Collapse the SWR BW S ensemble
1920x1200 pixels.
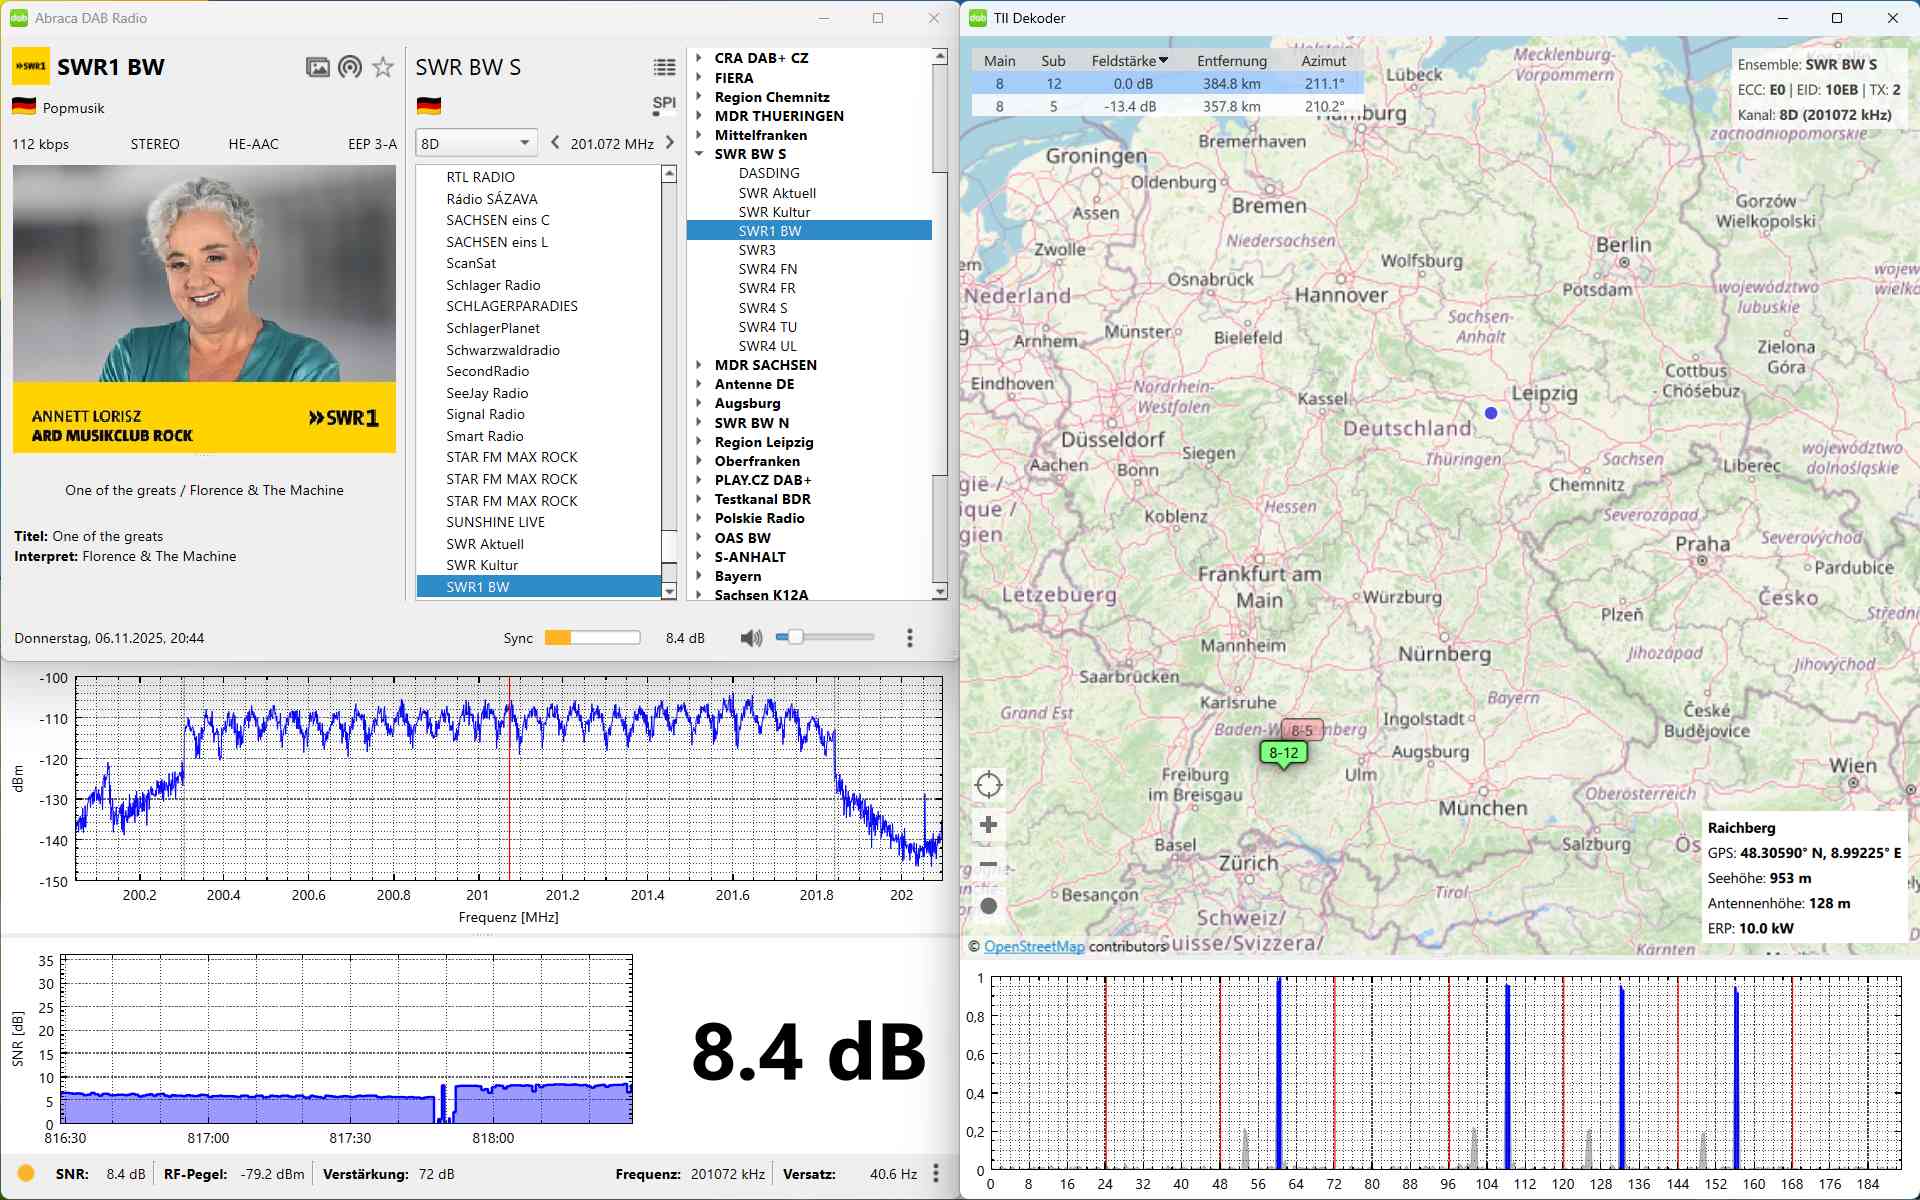point(699,154)
